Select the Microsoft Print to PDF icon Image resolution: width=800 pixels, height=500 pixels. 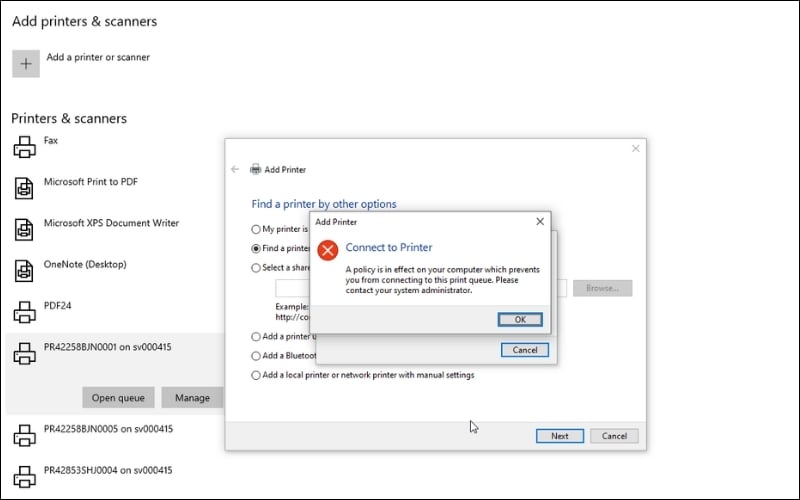pyautogui.click(x=24, y=188)
